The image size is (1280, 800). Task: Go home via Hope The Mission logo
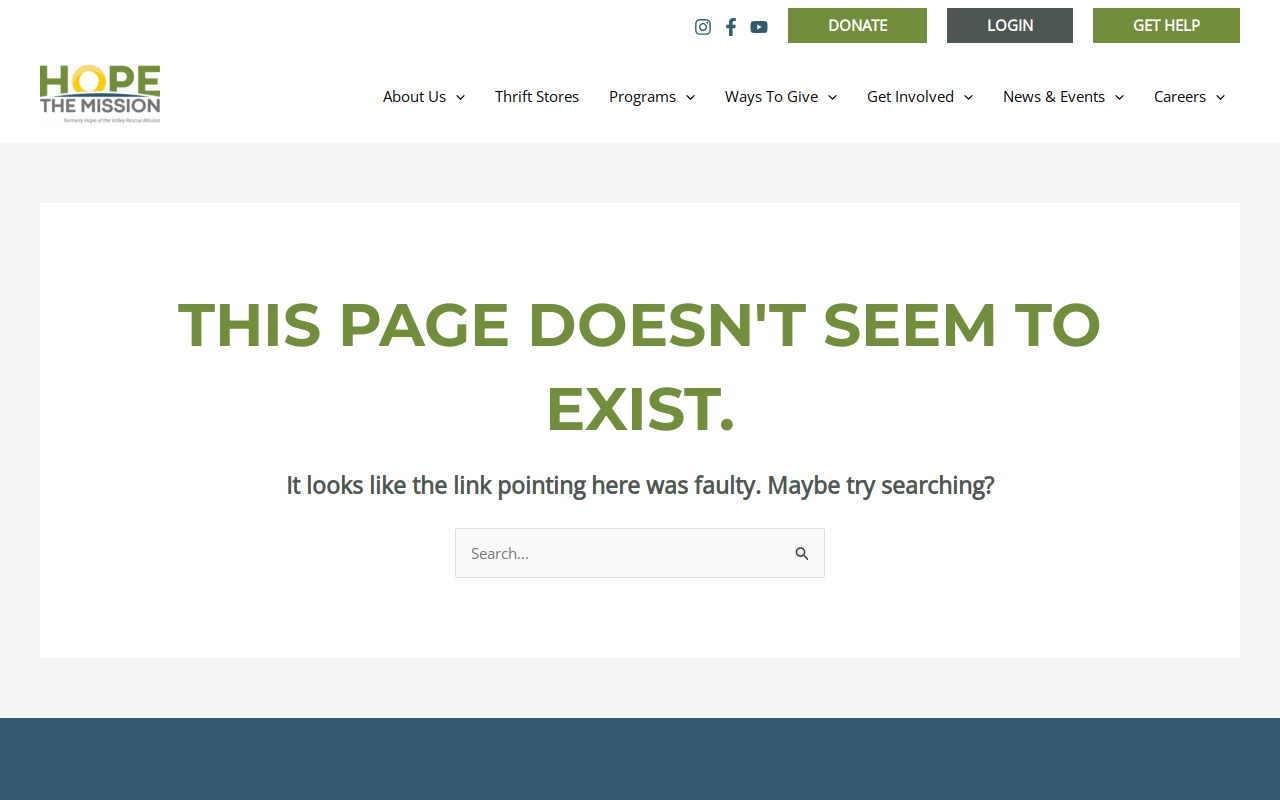click(100, 94)
